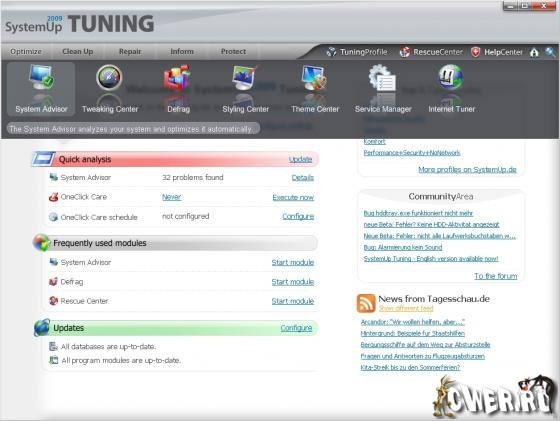
Task: Open the Internet Tuner globe icon
Action: tap(451, 77)
